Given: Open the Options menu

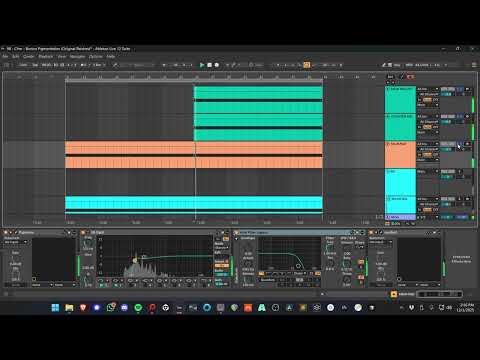Looking at the screenshot, I should coord(96,57).
